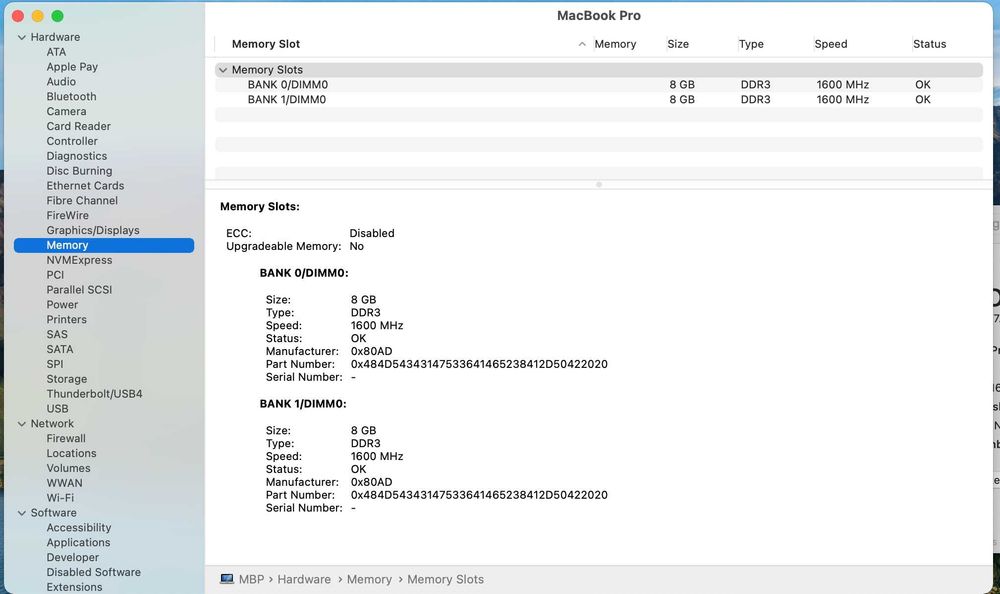The height and width of the screenshot is (594, 1000).
Task: Collapse the Hardware section in sidebar
Action: tap(22, 38)
